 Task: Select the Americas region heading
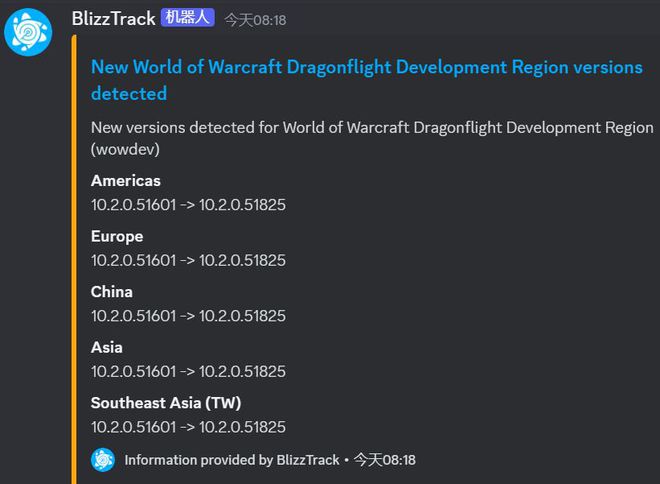click(x=125, y=181)
